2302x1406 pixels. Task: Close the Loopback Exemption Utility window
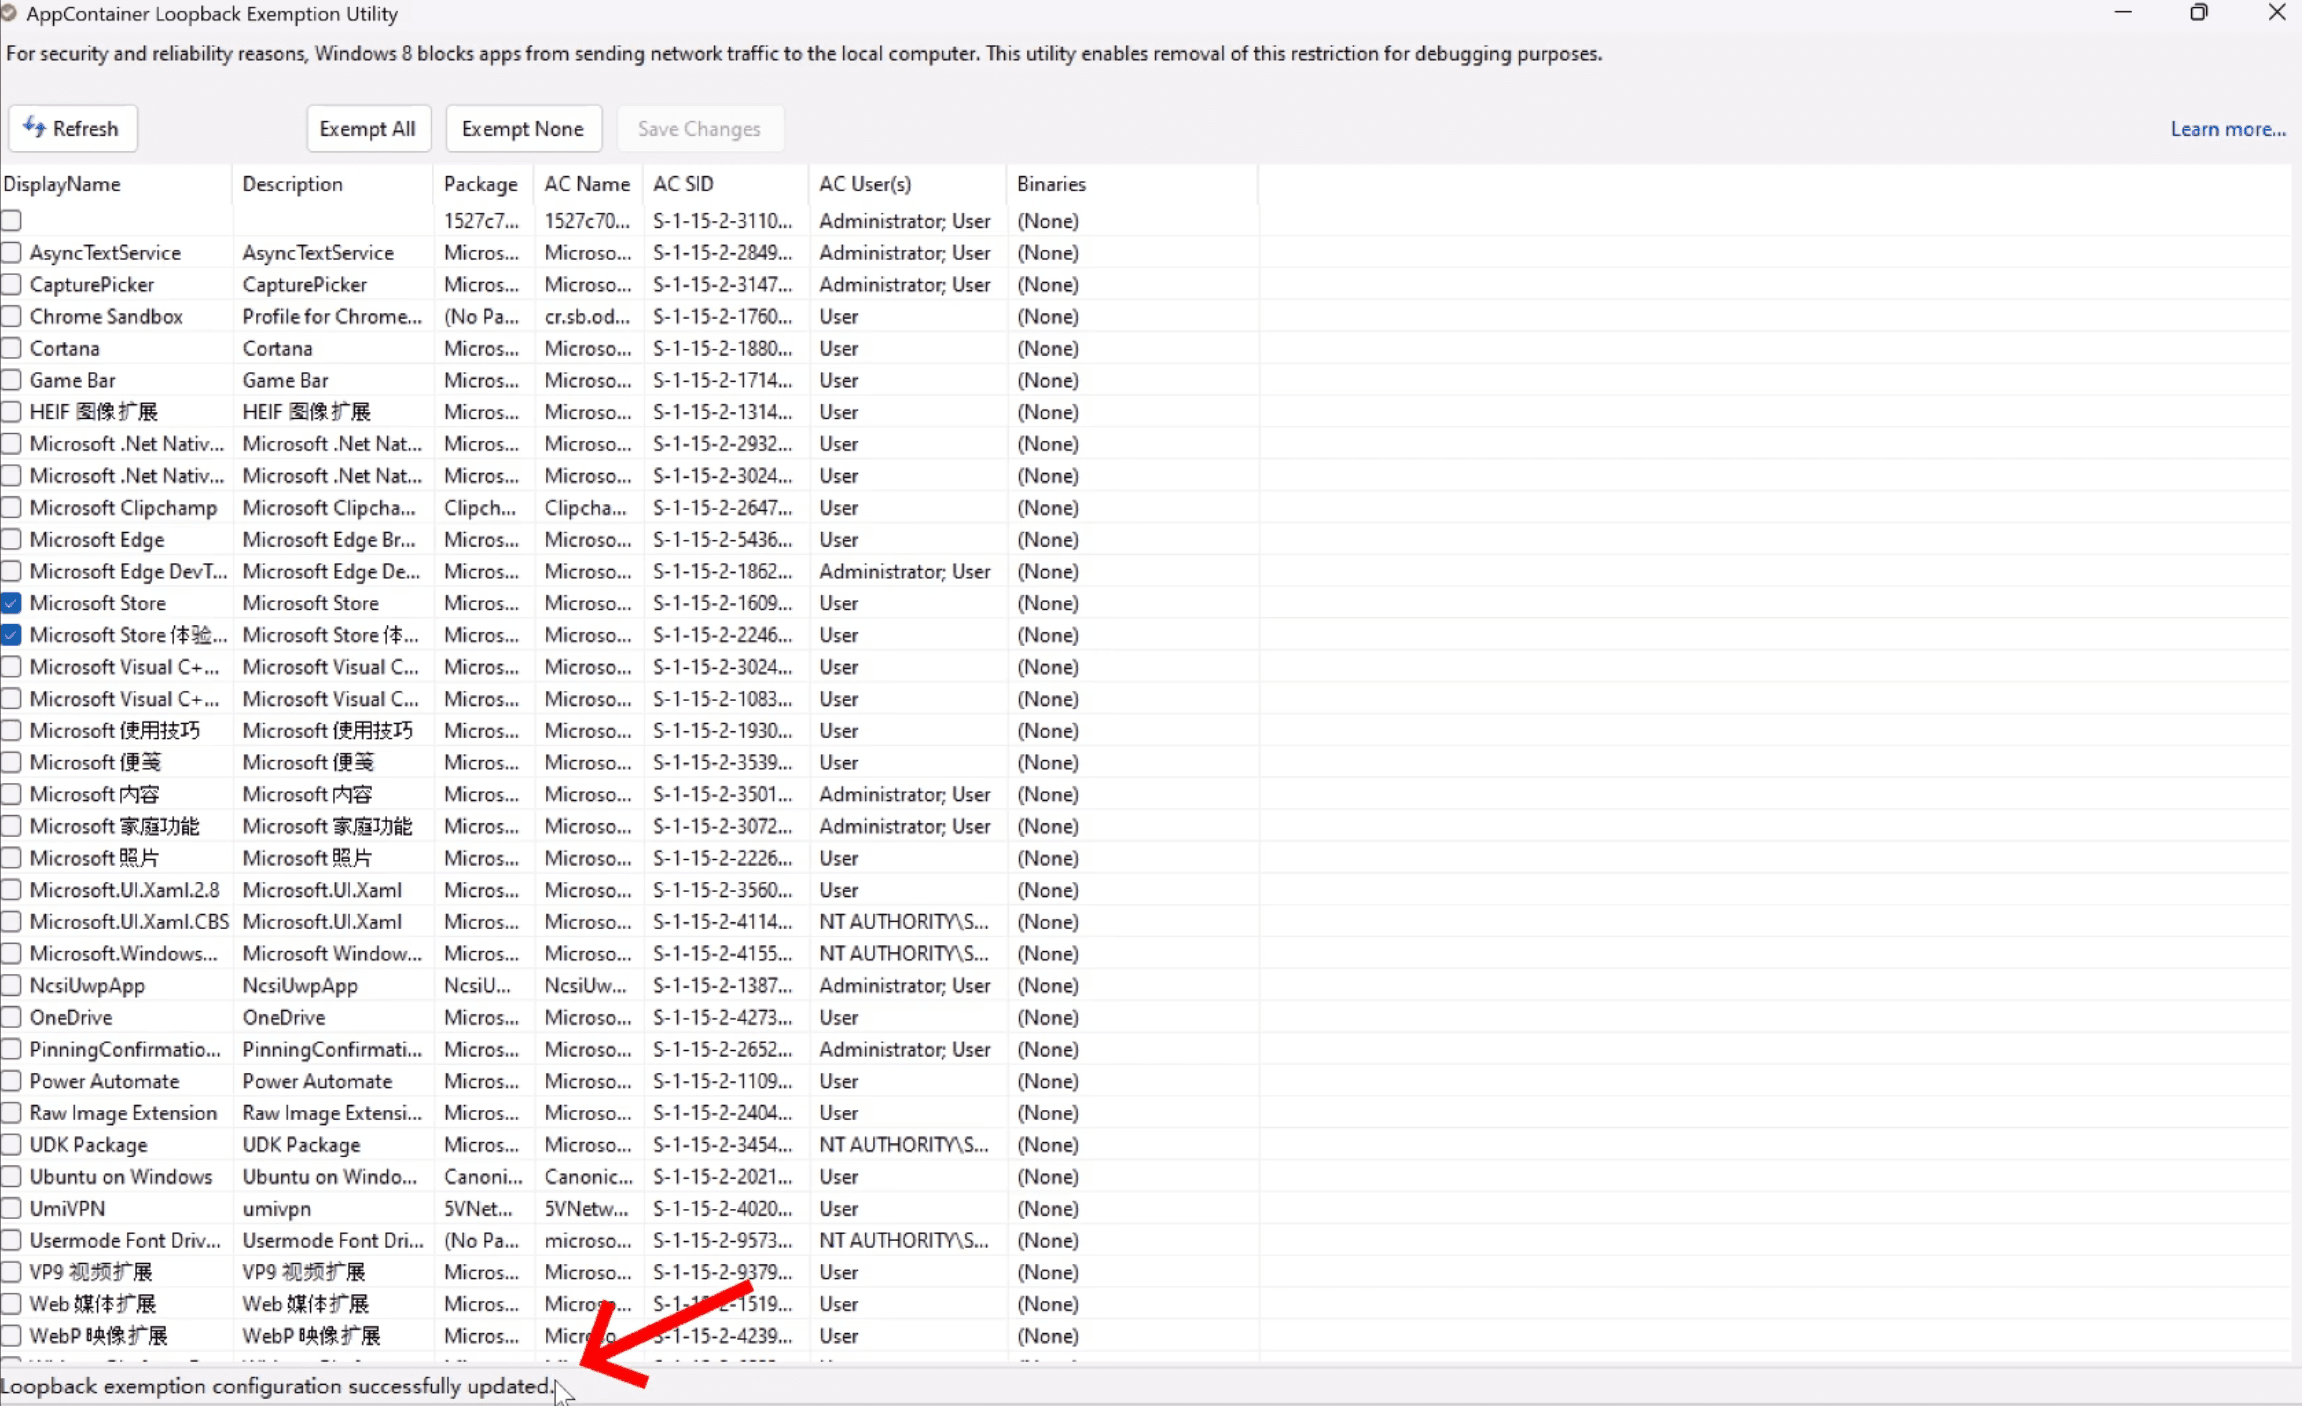click(x=2277, y=12)
